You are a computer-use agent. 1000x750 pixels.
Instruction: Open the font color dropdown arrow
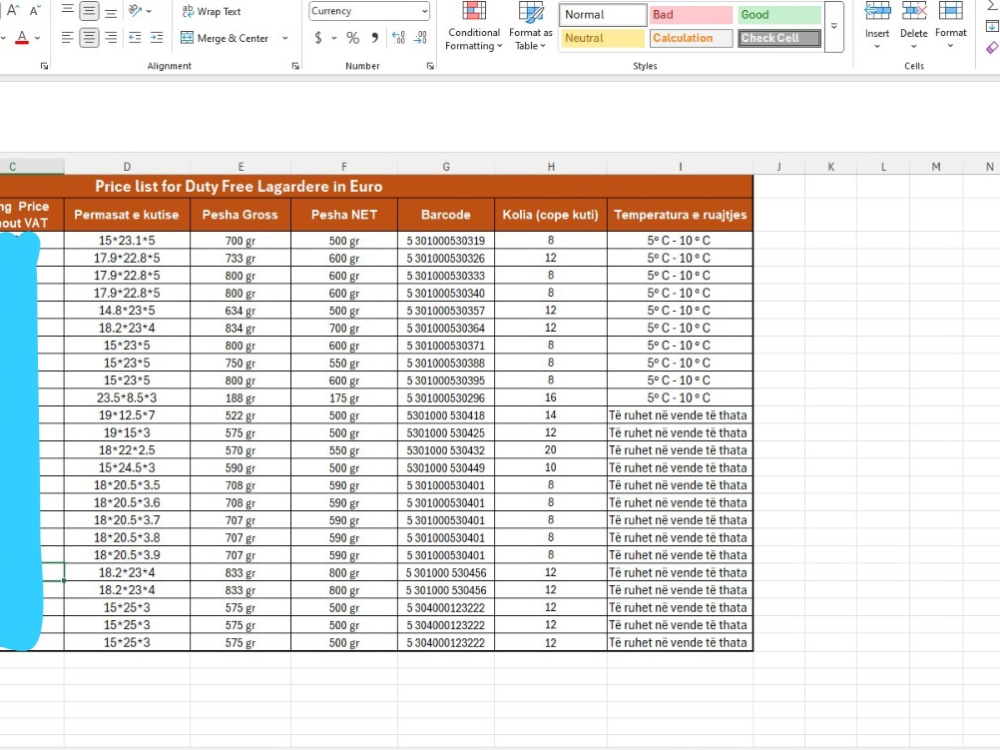[x=38, y=38]
